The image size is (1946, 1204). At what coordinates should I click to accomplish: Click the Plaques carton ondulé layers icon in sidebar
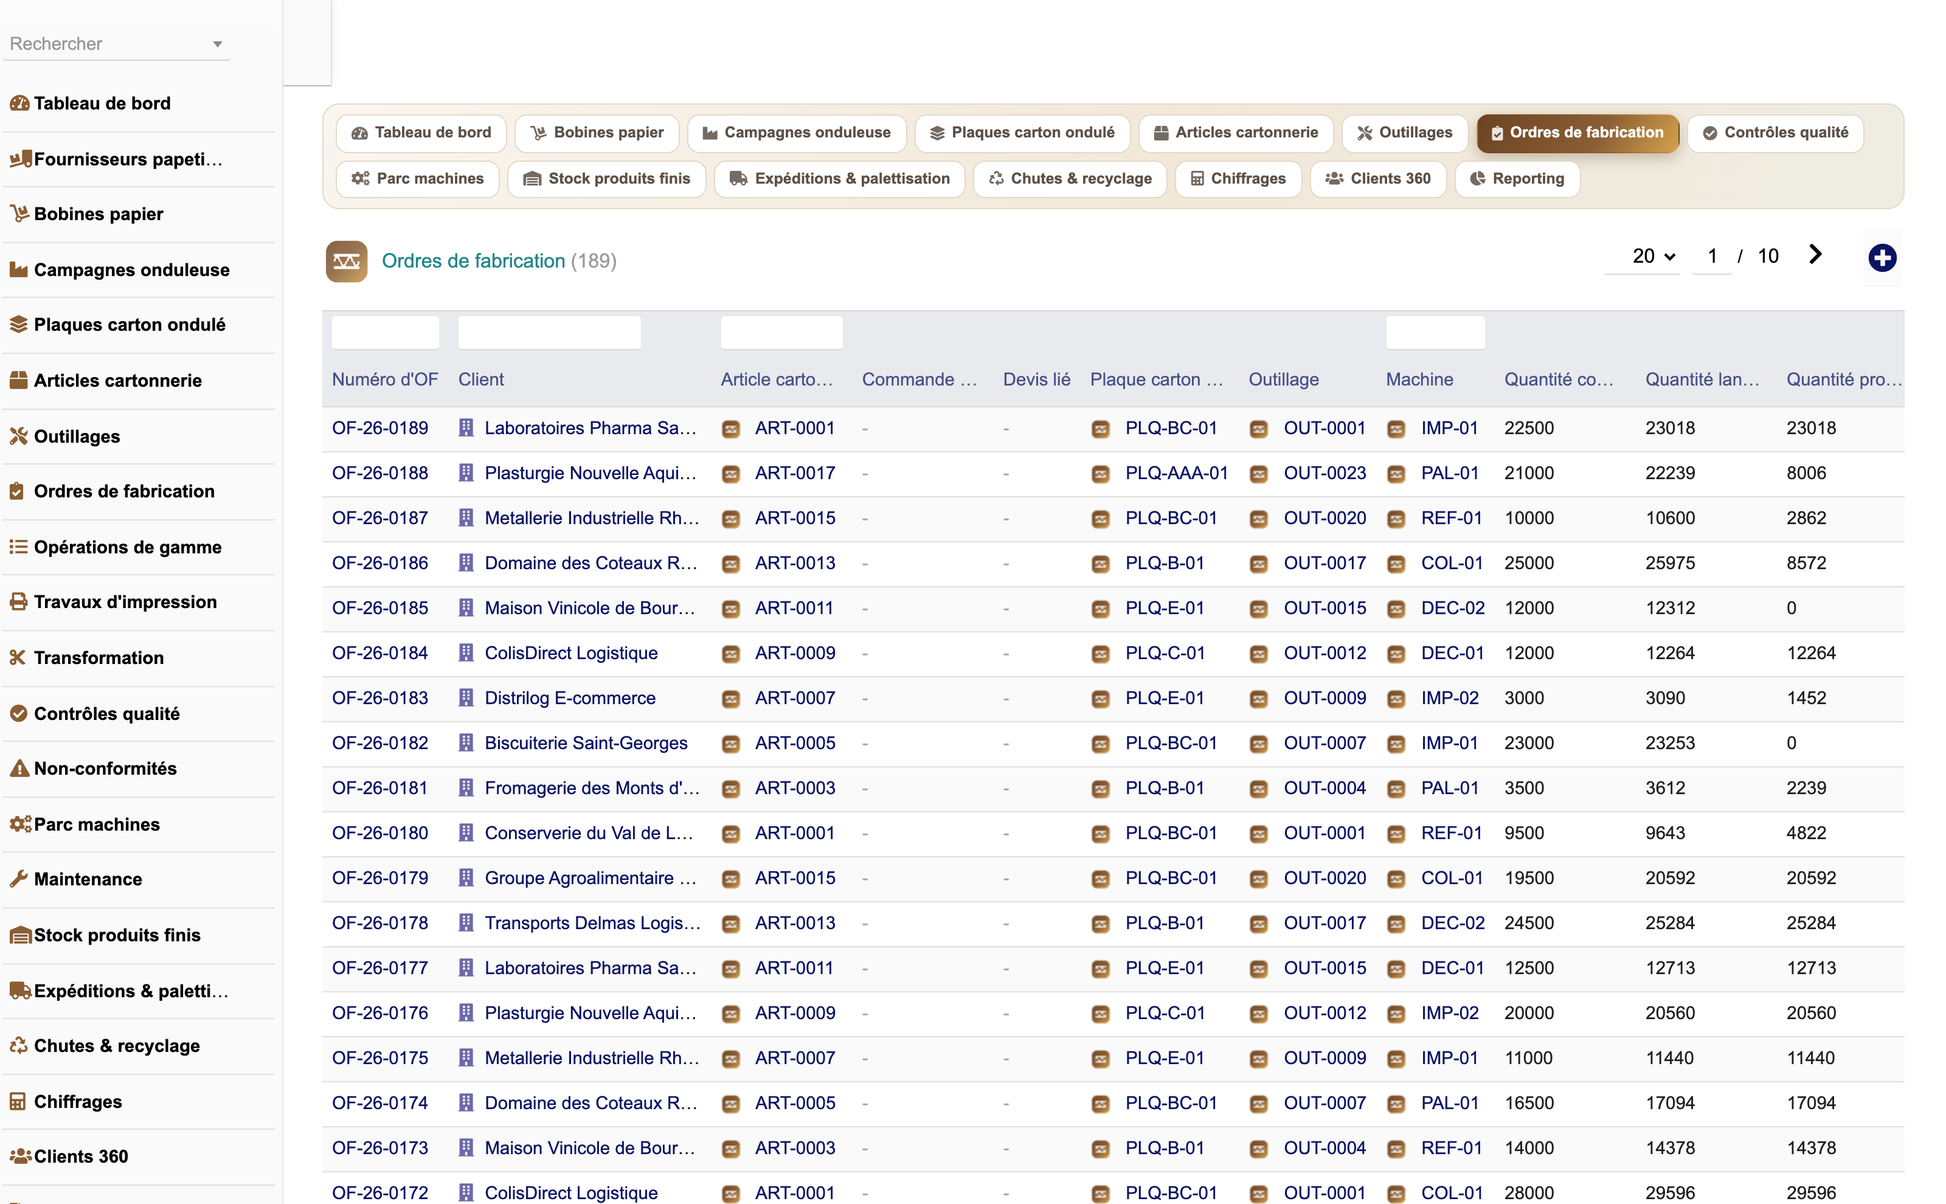click(19, 325)
